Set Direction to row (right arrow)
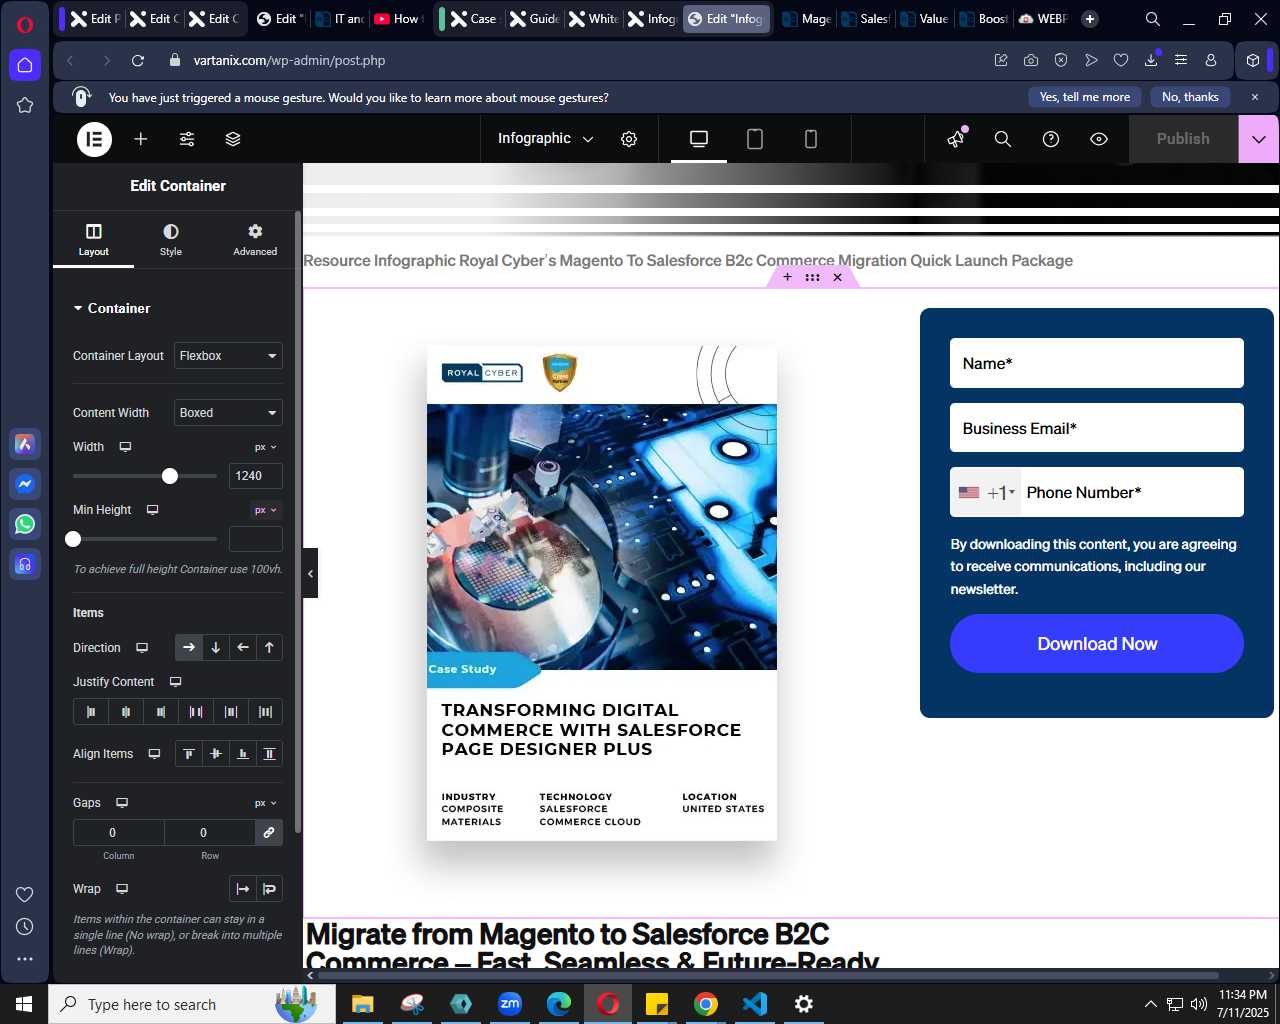The image size is (1280, 1024). pyautogui.click(x=189, y=648)
